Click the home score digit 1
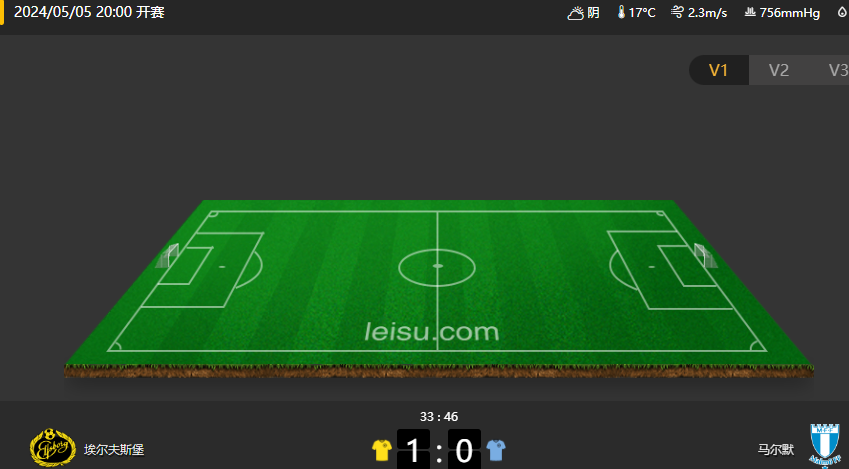The height and width of the screenshot is (469, 849). point(413,450)
